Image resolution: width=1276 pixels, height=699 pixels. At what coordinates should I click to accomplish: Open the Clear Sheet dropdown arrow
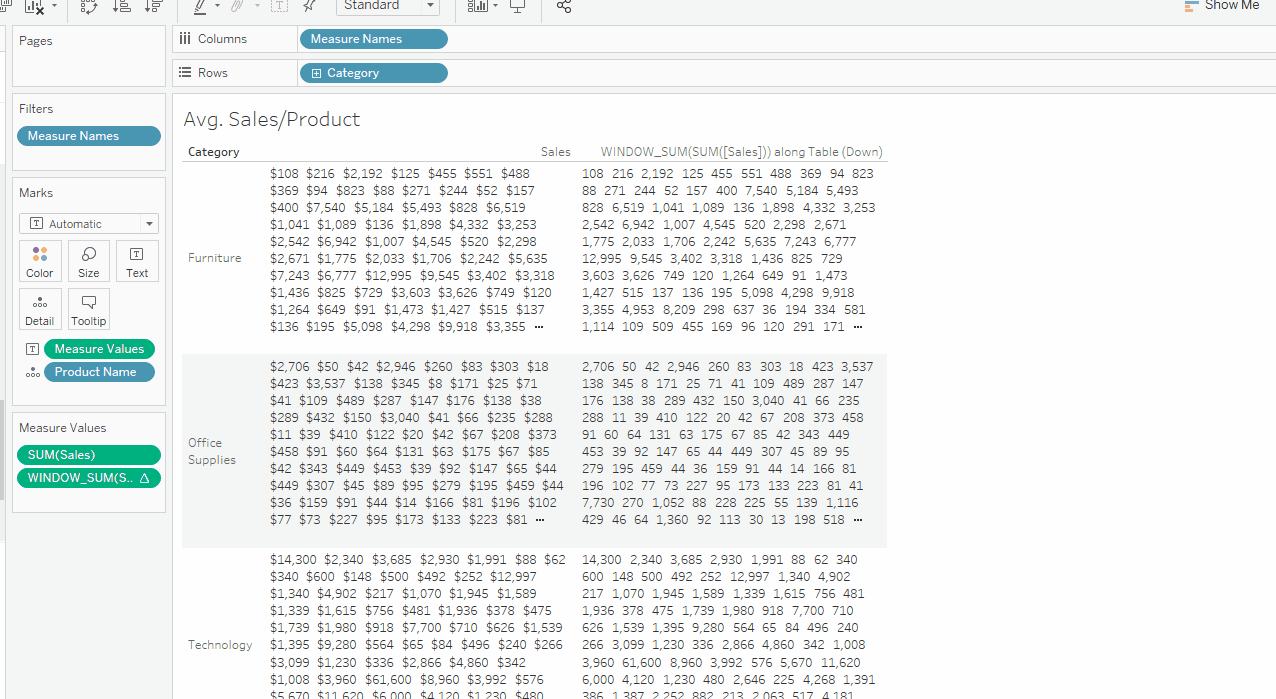click(54, 6)
